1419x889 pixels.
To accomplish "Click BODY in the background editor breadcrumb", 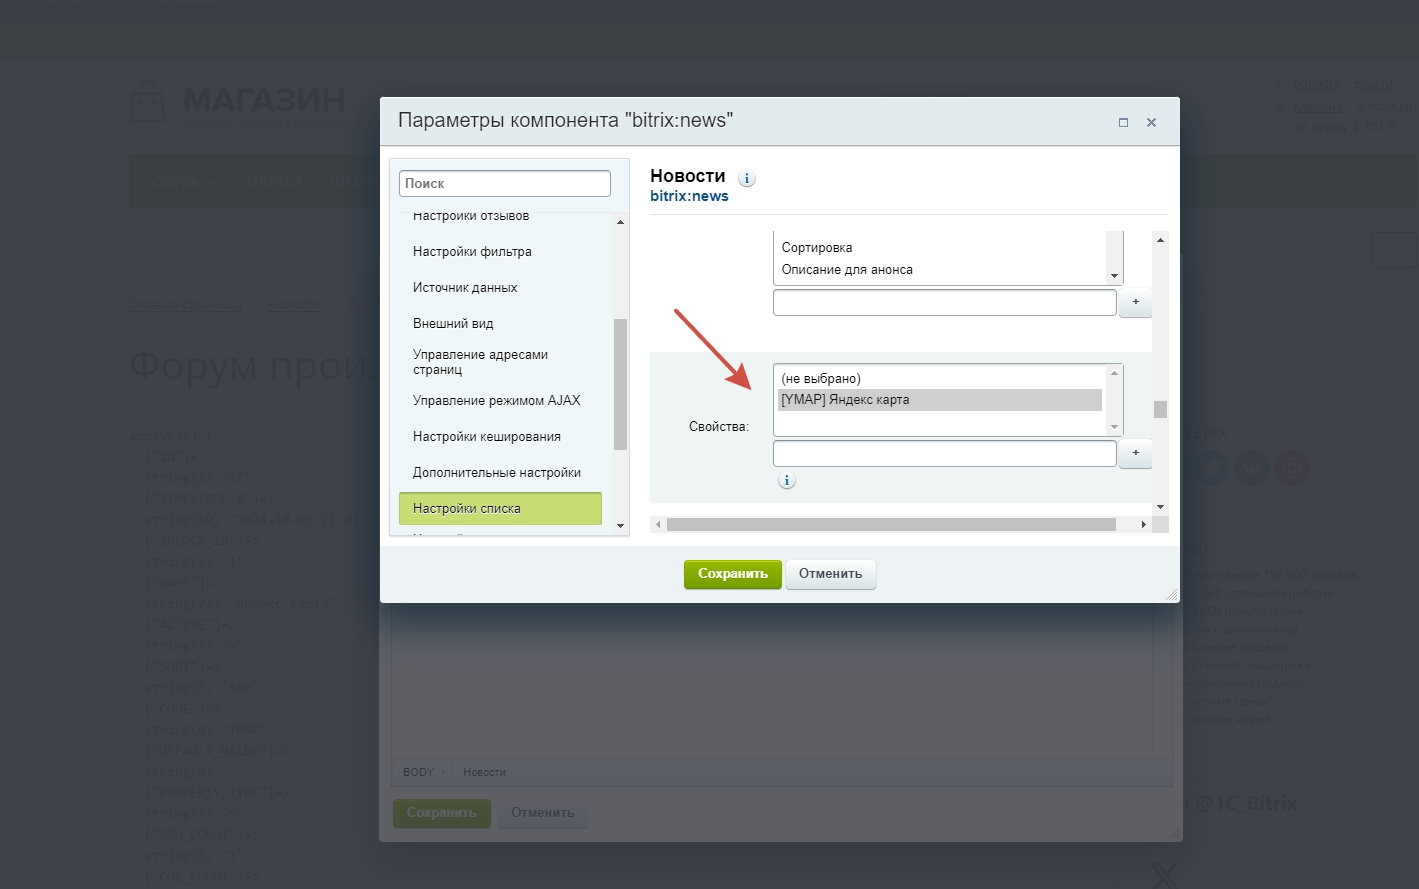I will (x=418, y=772).
